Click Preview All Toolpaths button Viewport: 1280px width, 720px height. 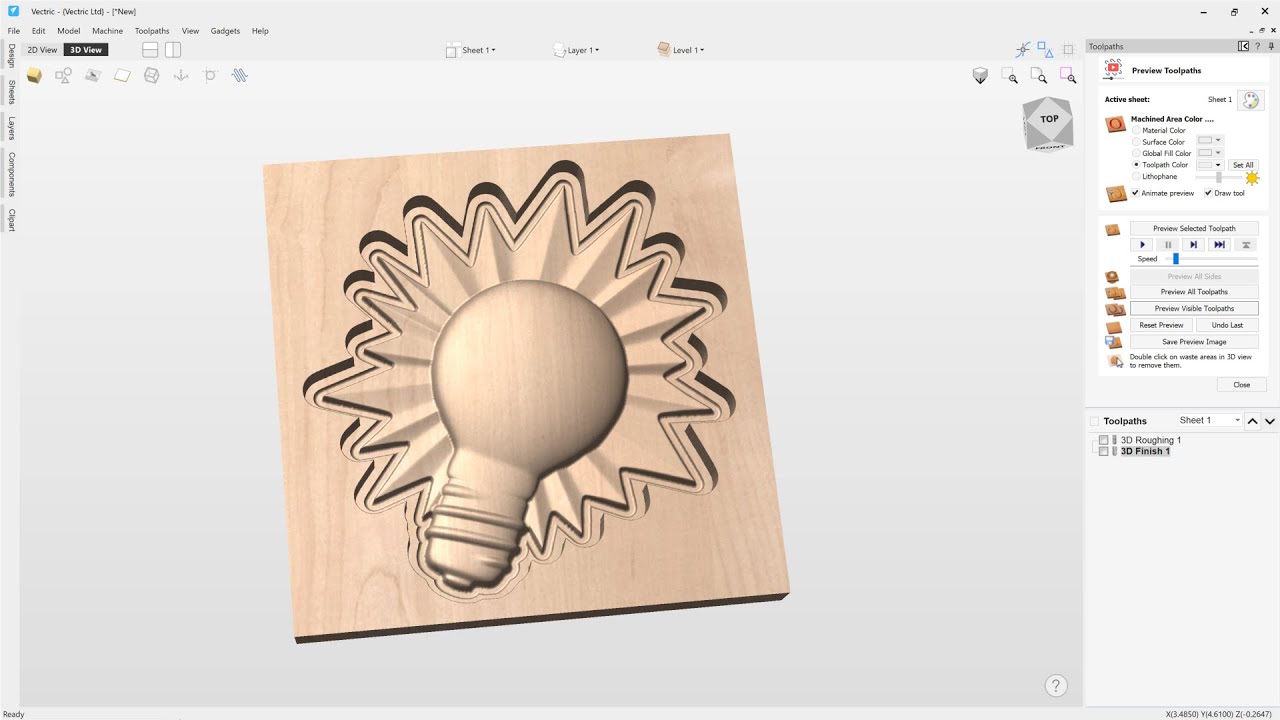[x=1194, y=292]
